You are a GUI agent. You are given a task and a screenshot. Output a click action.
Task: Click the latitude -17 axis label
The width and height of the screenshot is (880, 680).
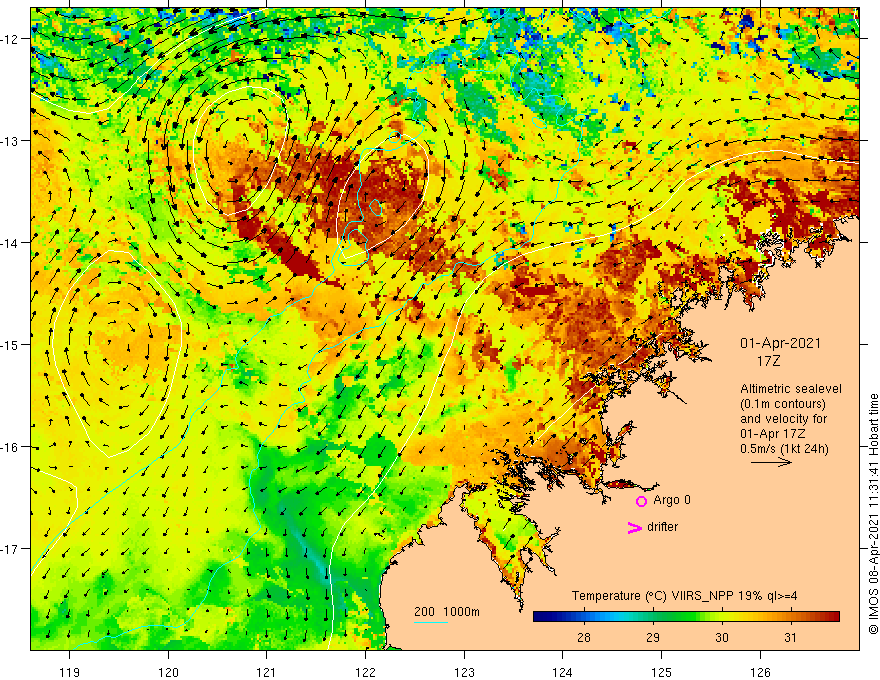click(10, 549)
